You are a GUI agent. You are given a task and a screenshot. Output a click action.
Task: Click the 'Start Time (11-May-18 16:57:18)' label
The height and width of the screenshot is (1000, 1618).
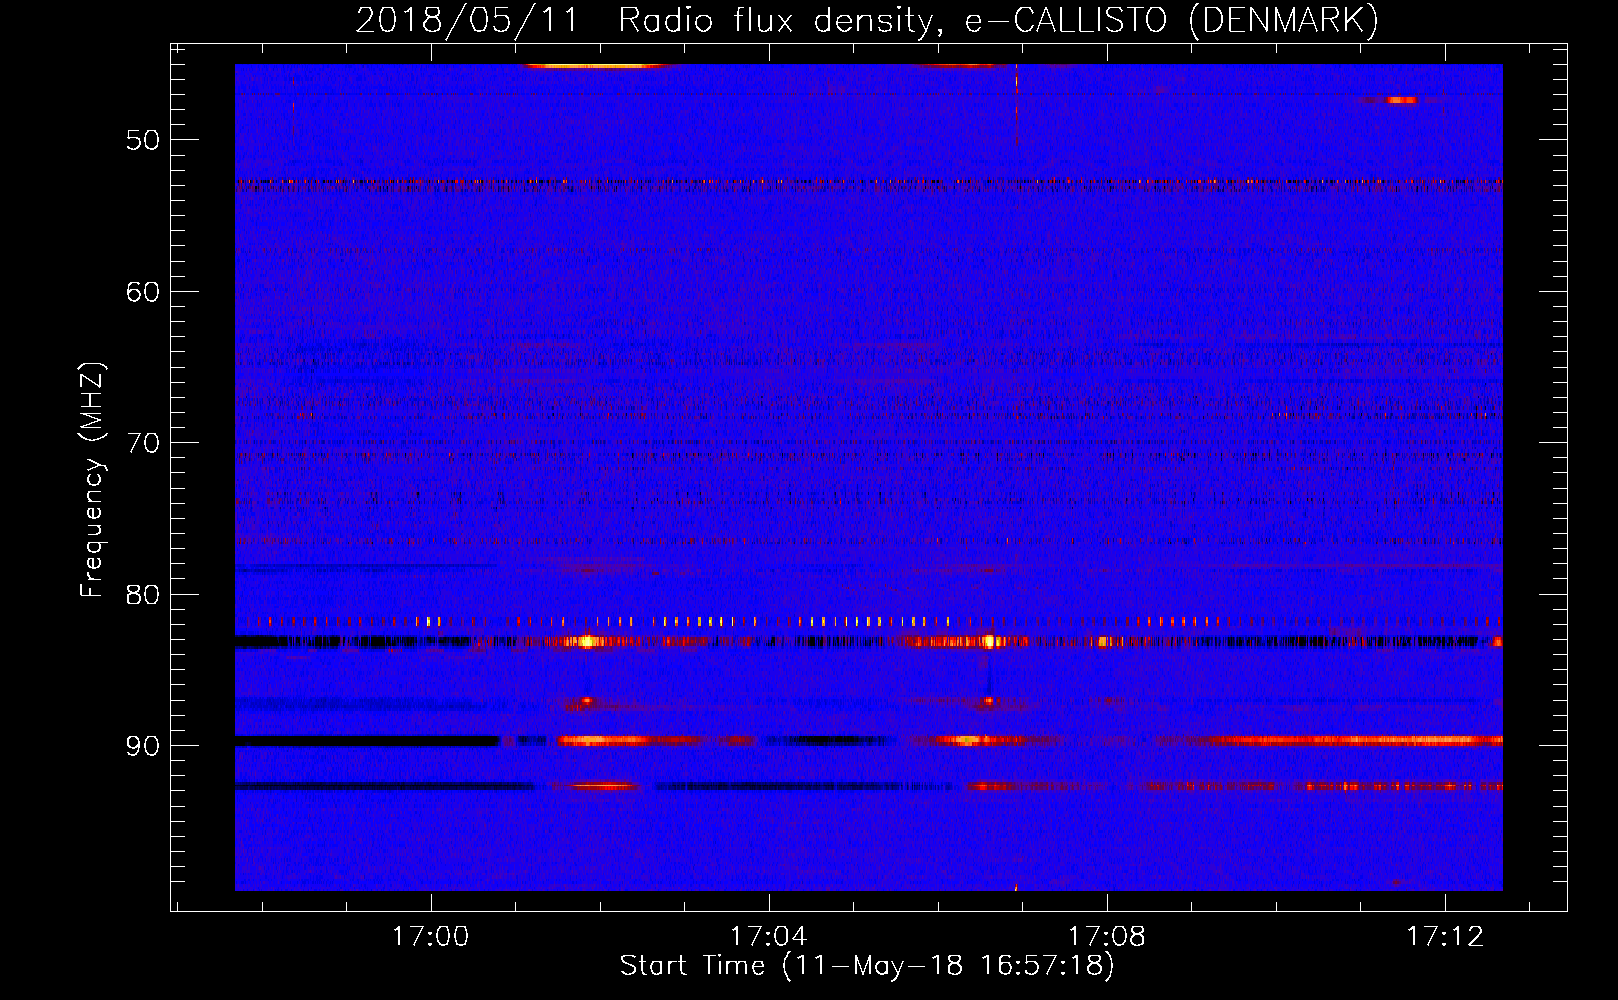pos(866,966)
